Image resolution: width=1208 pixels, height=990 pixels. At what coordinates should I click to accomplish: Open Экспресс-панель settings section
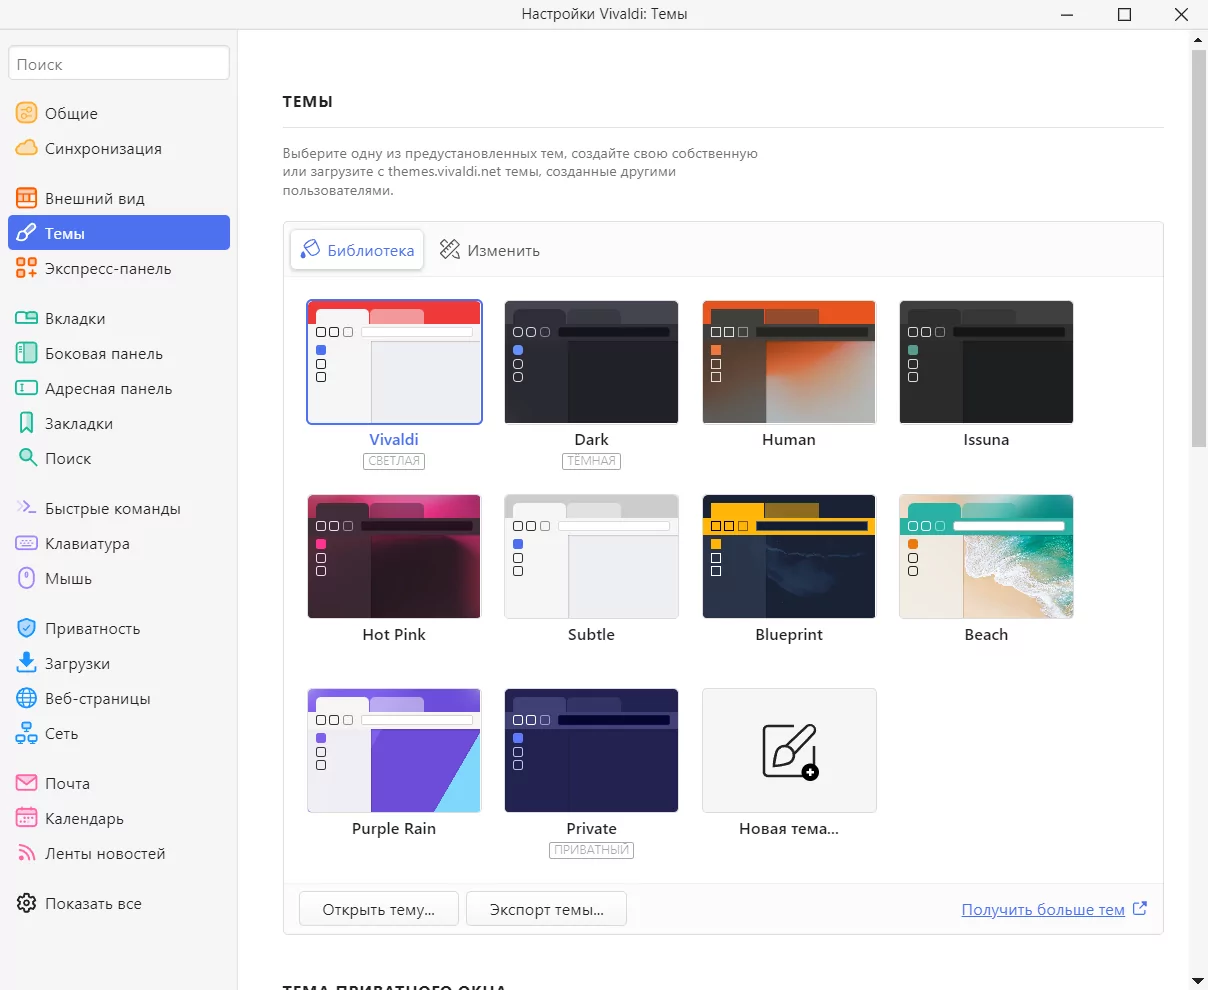119,268
